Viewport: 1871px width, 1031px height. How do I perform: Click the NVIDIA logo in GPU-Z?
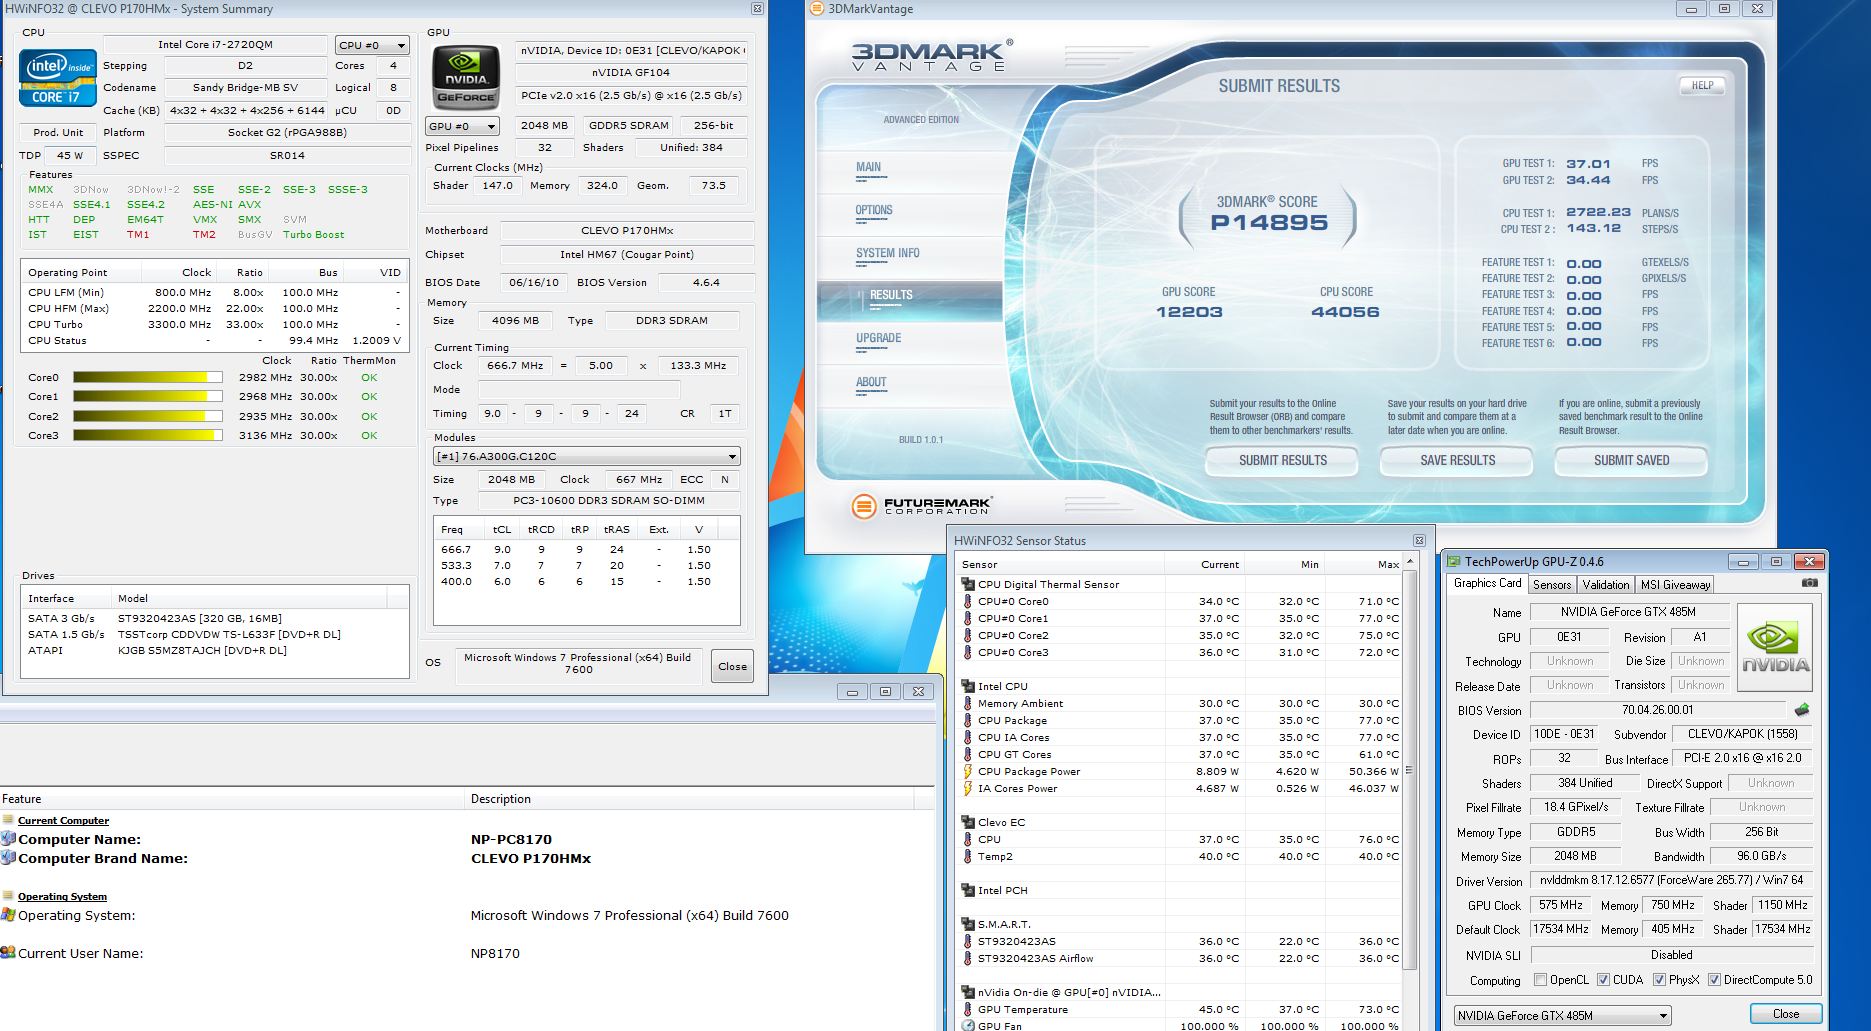[x=1775, y=647]
